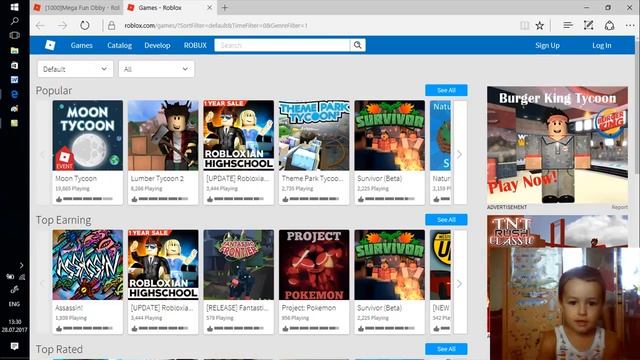The image size is (640, 360).
Task: Reload the page with the refresh icon
Action: click(x=84, y=25)
